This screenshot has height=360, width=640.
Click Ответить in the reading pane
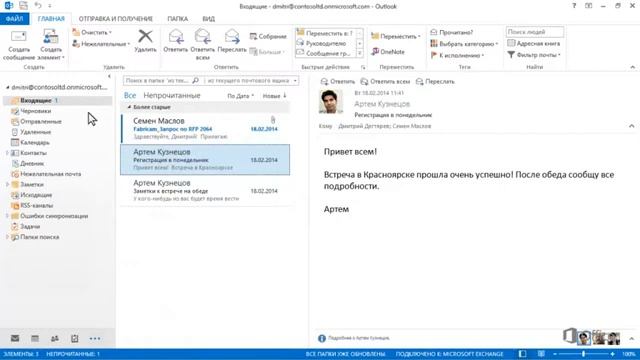pyautogui.click(x=338, y=82)
